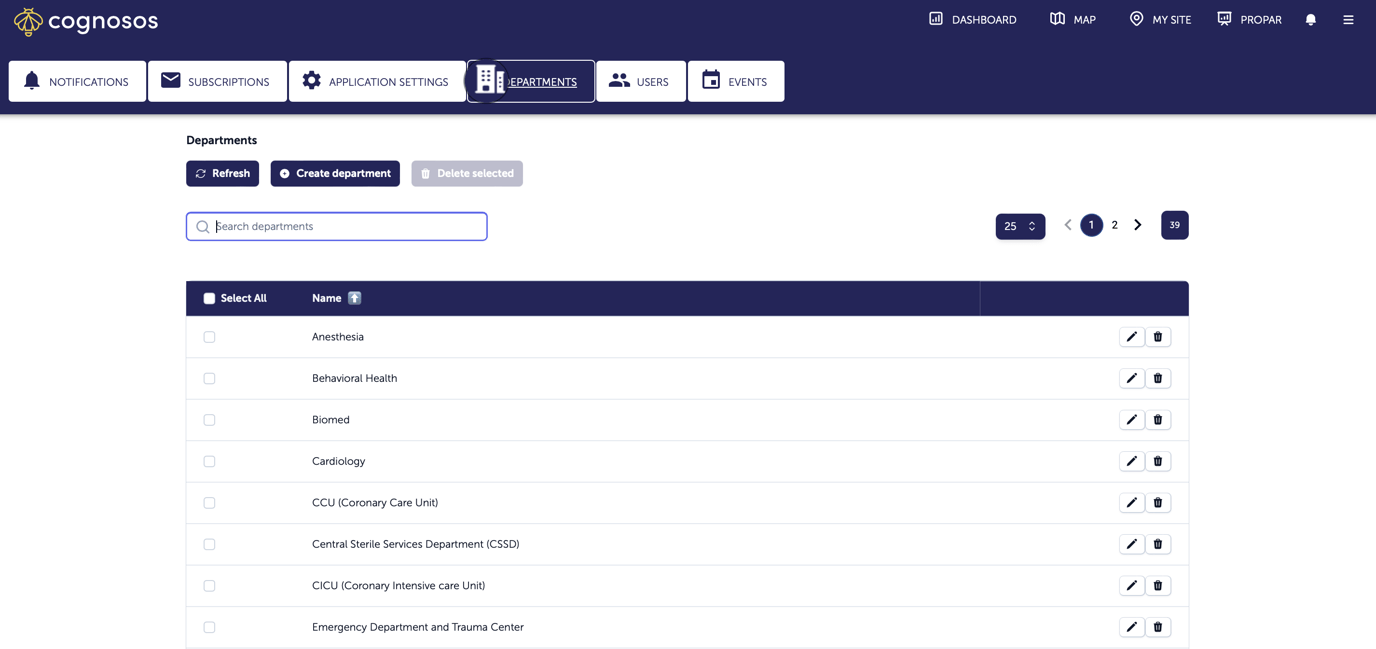1376x649 pixels.
Task: Open the Dashboard page
Action: [x=972, y=20]
